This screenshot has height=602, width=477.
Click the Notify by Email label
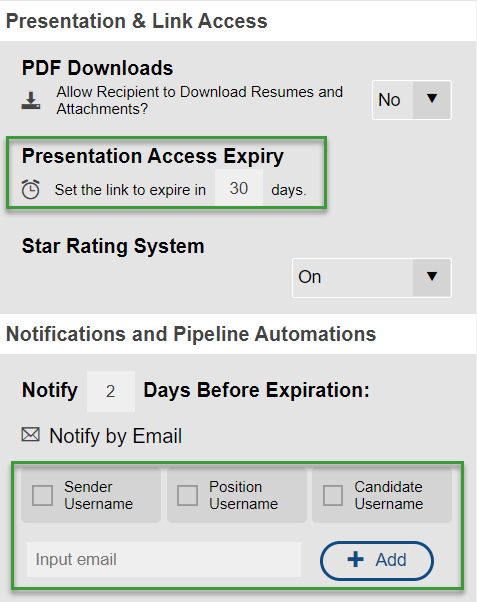coord(116,436)
